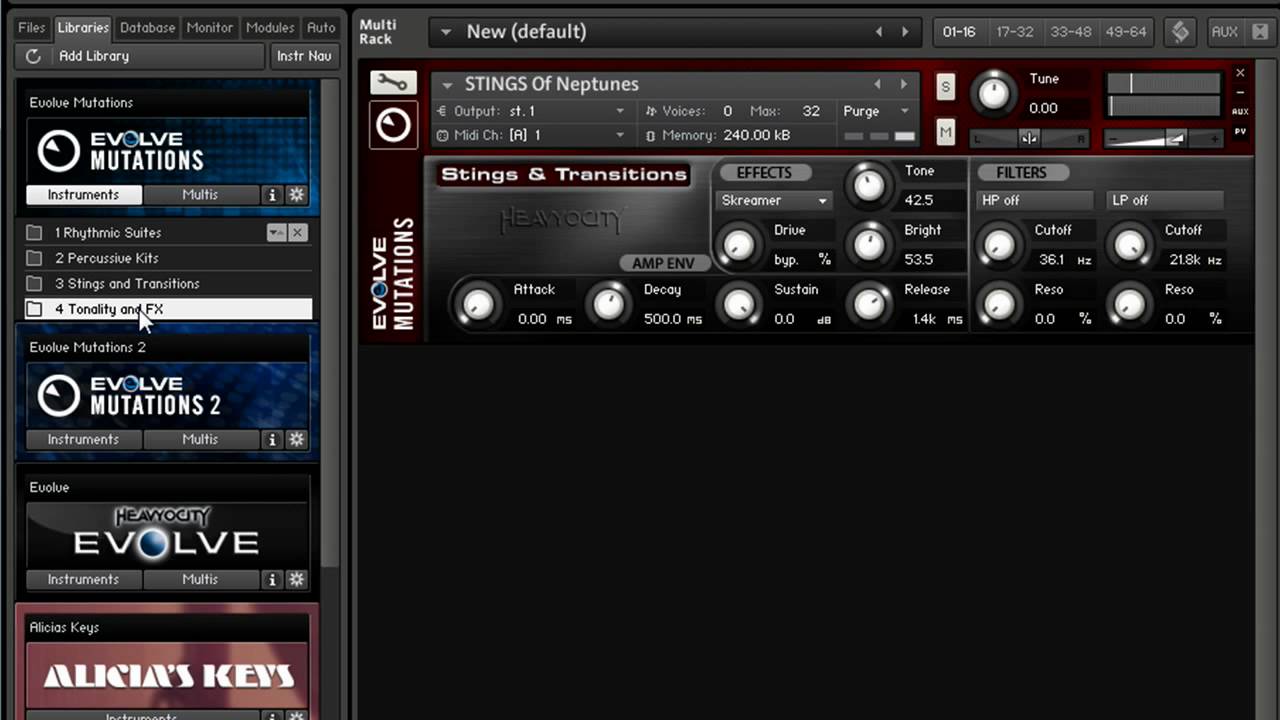The height and width of the screenshot is (720, 1280).
Task: Go to next multi with header right arrow
Action: tap(905, 32)
